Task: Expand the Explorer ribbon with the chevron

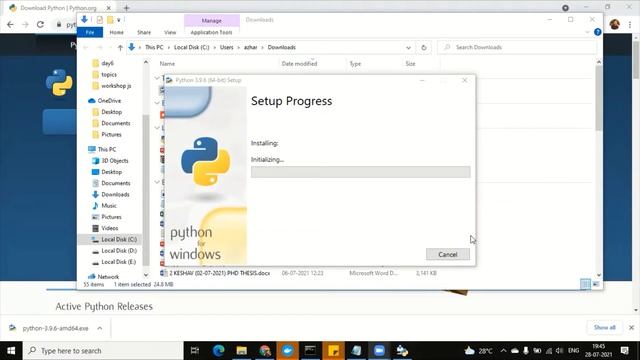Action: pos(587,32)
